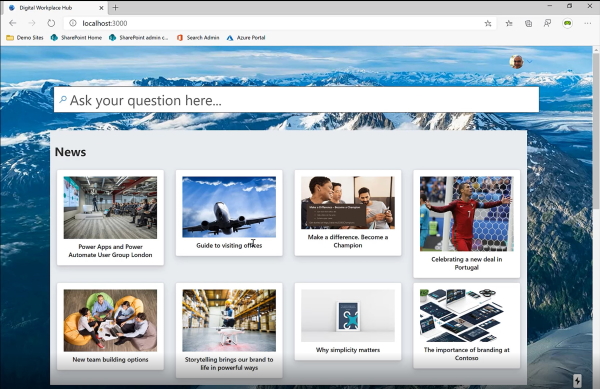Click New team building options title

110,360
